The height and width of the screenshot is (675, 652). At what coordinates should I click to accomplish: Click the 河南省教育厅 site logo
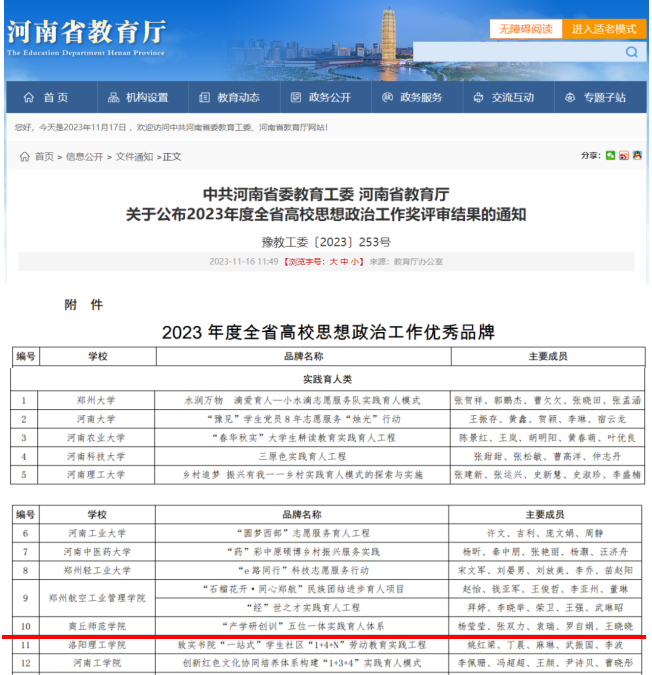click(x=86, y=37)
